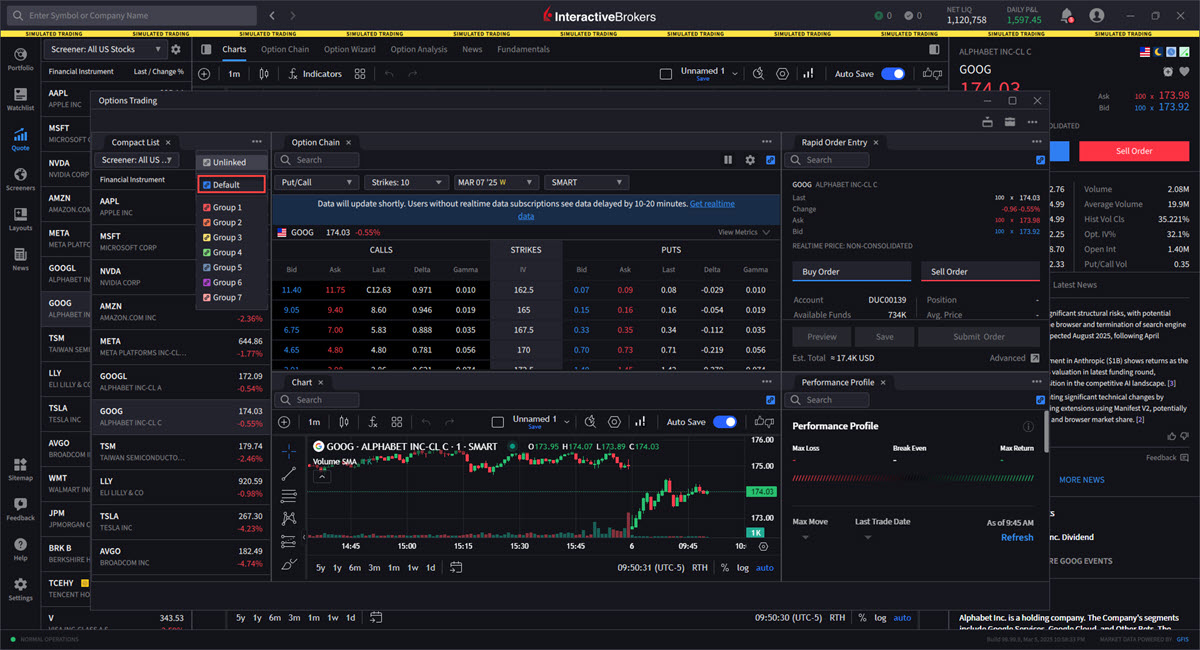Click the Option Chain pause icon
This screenshot has height=650, width=1200.
pos(728,160)
